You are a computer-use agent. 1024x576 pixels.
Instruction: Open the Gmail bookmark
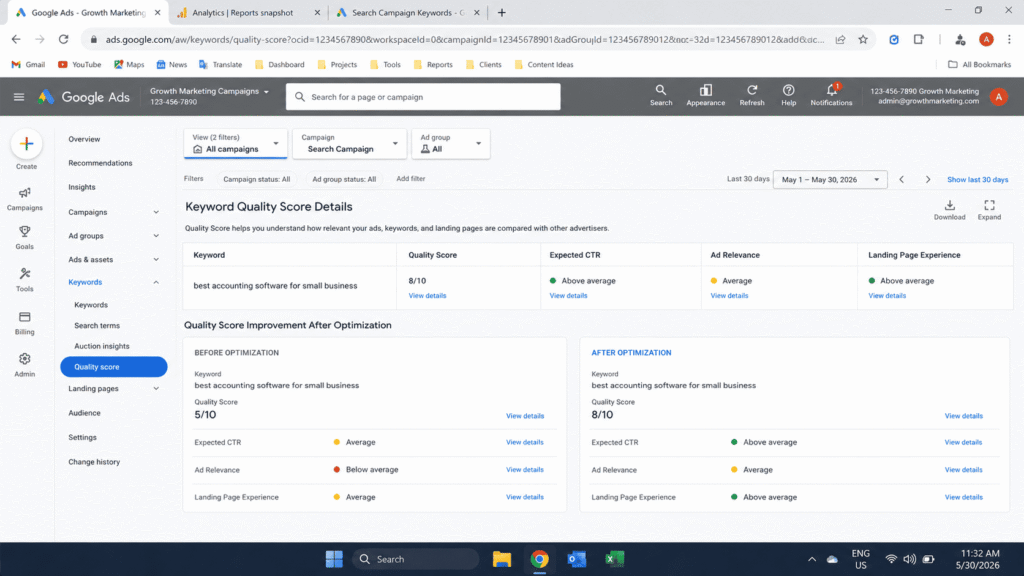pyautogui.click(x=28, y=65)
